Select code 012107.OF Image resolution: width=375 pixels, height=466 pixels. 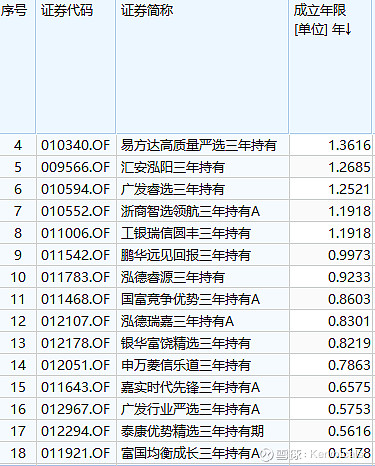75,321
